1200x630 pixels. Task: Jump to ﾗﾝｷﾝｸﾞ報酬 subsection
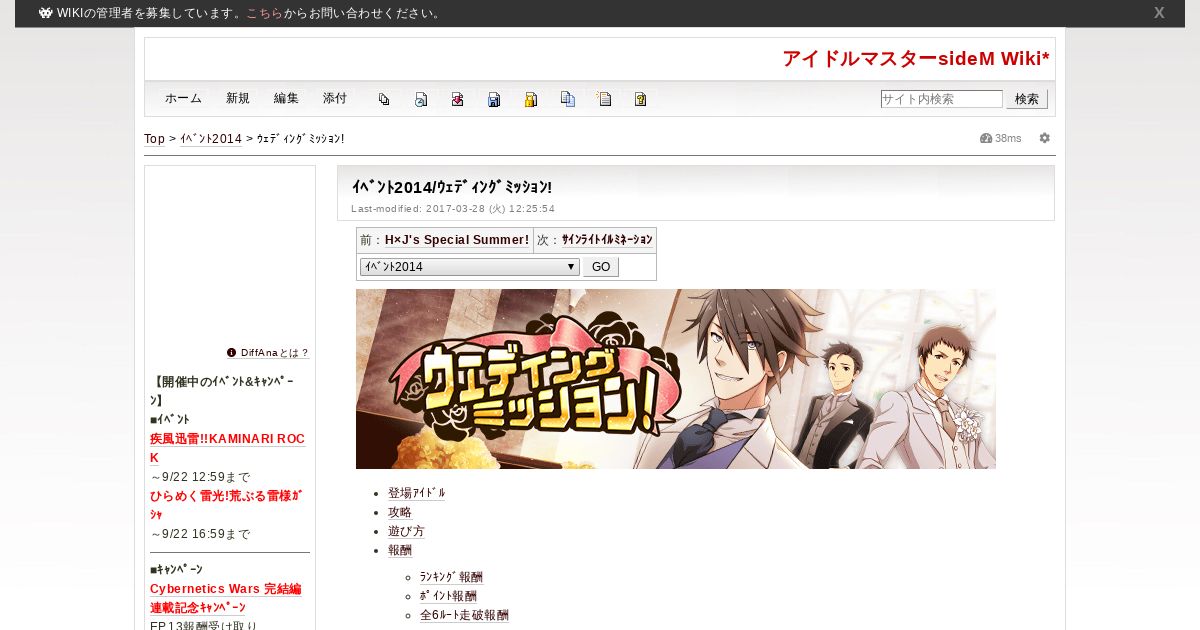[451, 577]
